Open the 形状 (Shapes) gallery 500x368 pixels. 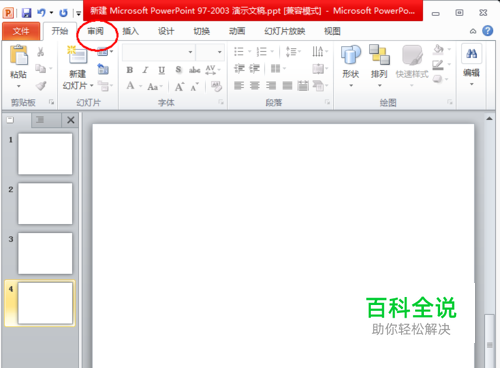coord(351,66)
